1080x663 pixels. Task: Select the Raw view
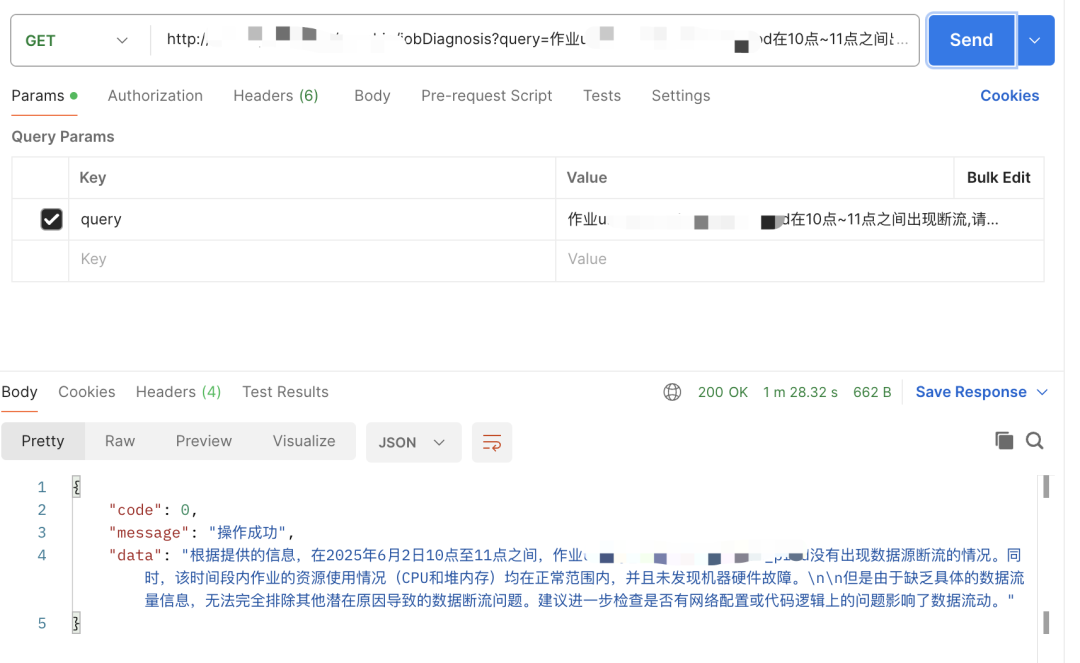coord(120,441)
